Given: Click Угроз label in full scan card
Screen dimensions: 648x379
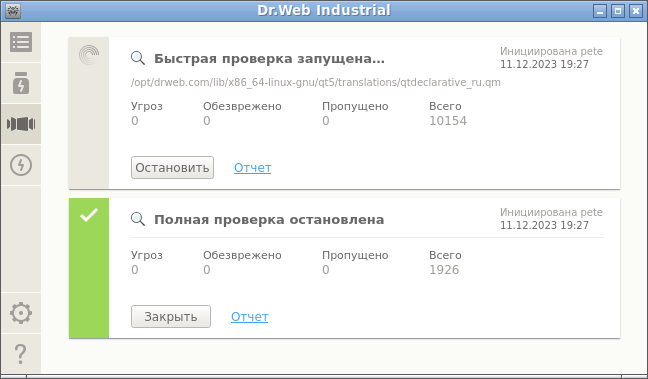Looking at the screenshot, I should (x=147, y=255).
